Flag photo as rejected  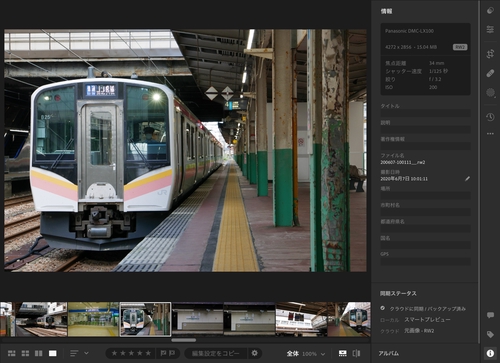[172, 353]
